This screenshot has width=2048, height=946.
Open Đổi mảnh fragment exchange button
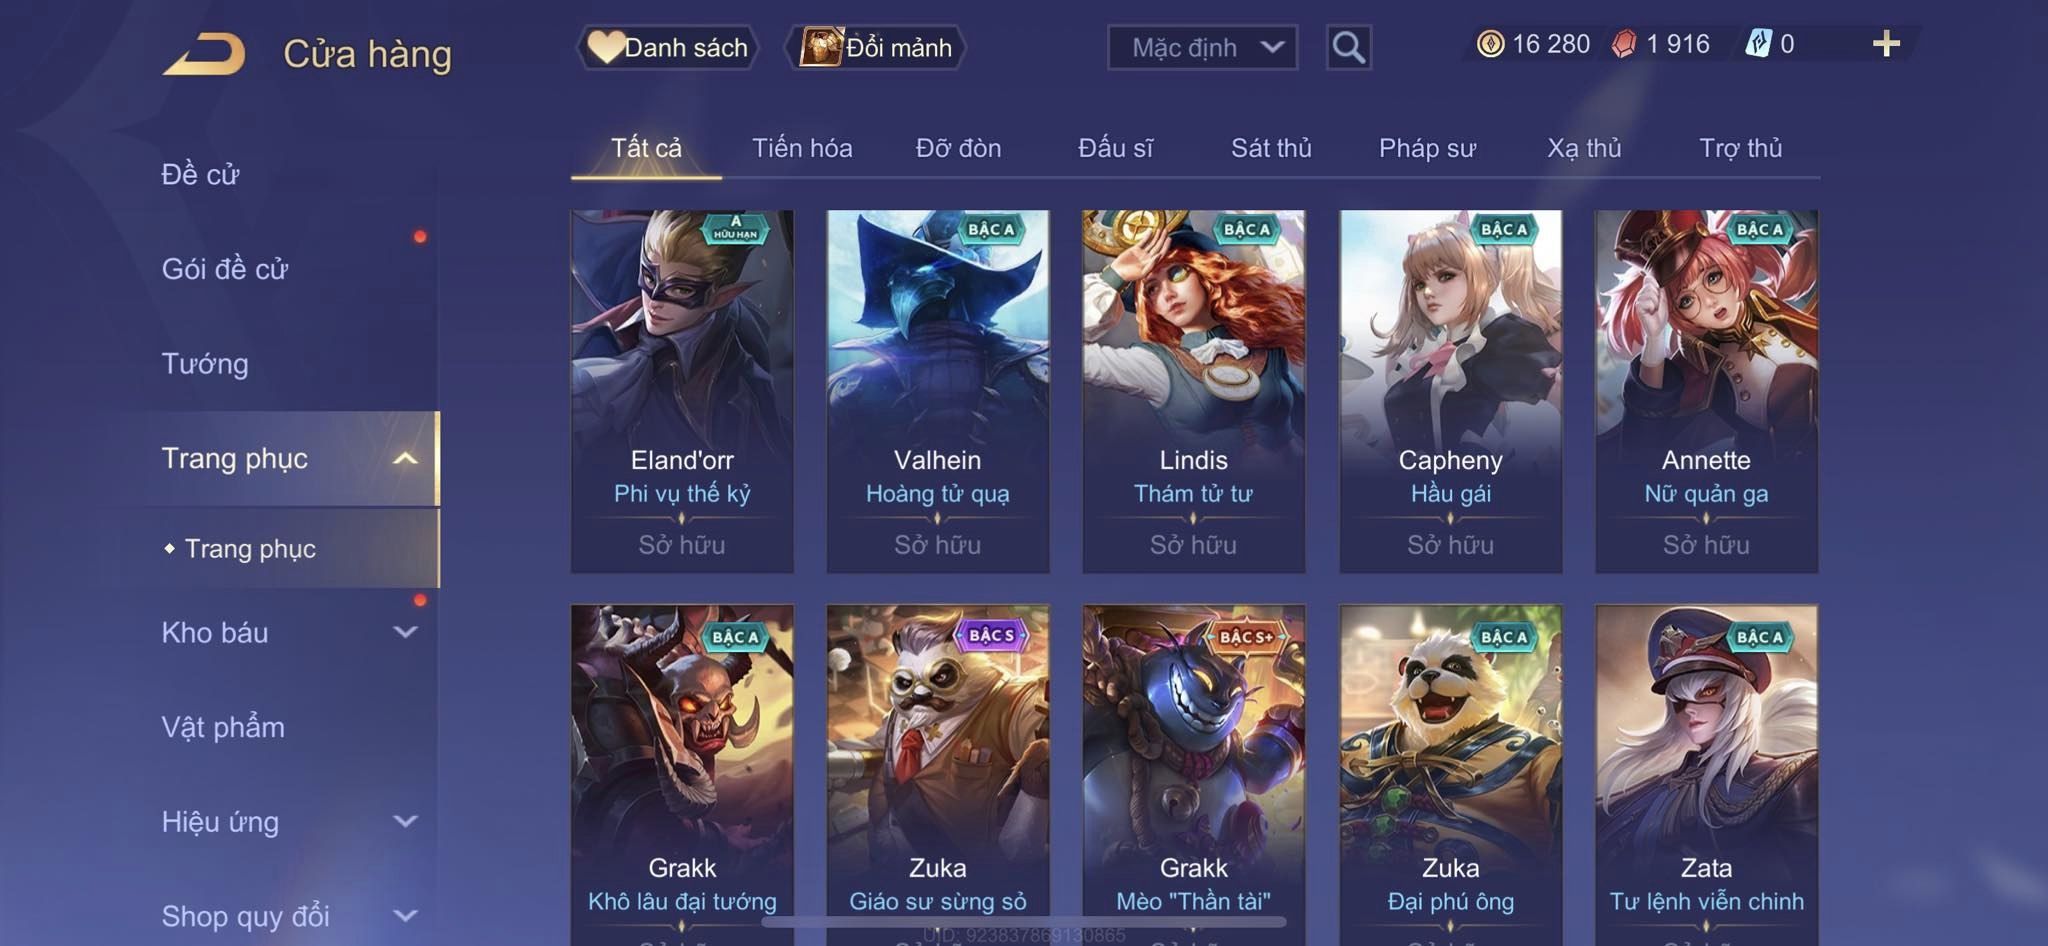(875, 47)
